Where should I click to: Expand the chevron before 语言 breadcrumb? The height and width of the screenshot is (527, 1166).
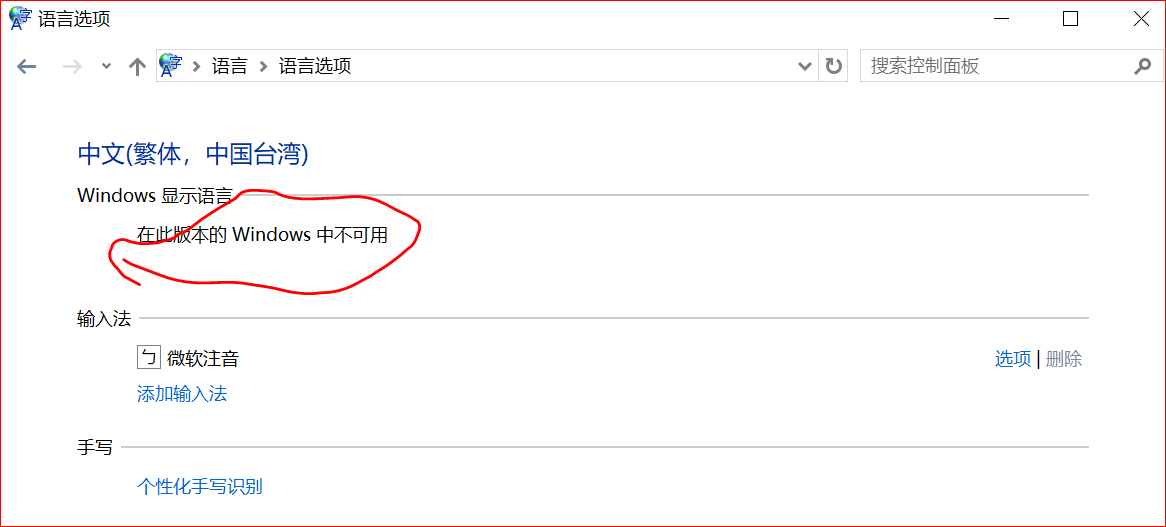coord(197,67)
